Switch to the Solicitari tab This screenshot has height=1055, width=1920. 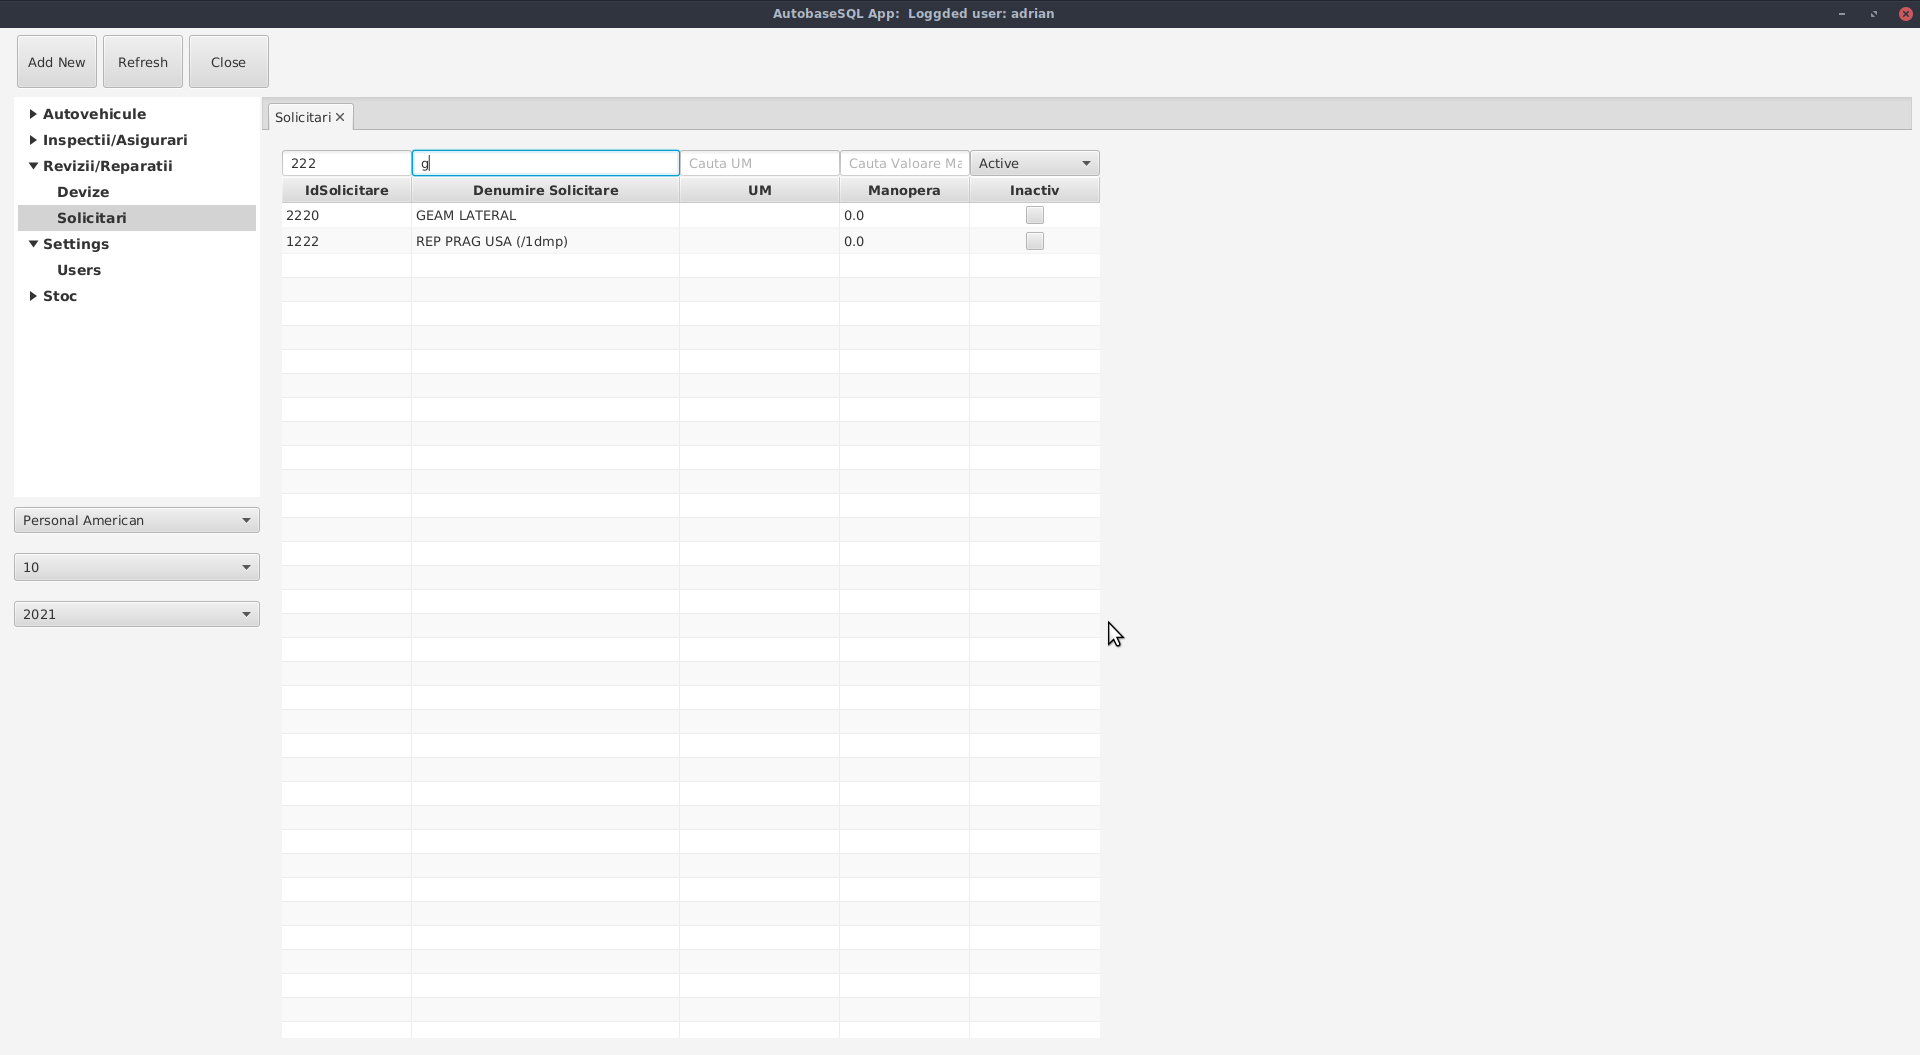click(303, 117)
